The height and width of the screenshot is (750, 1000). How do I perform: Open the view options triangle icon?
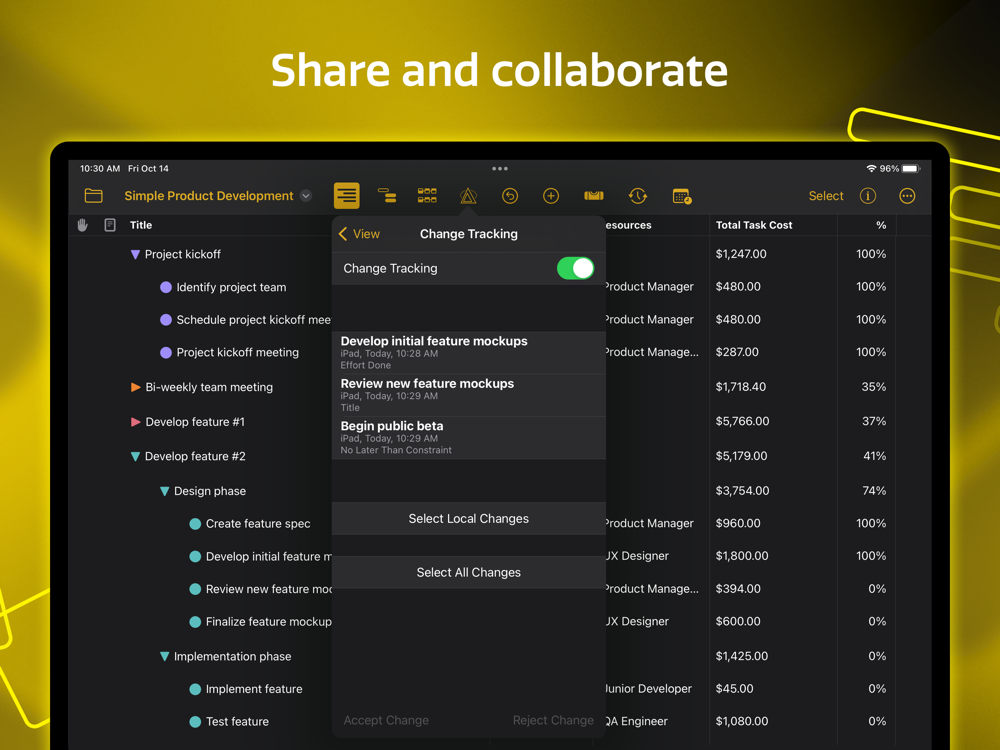click(x=468, y=196)
